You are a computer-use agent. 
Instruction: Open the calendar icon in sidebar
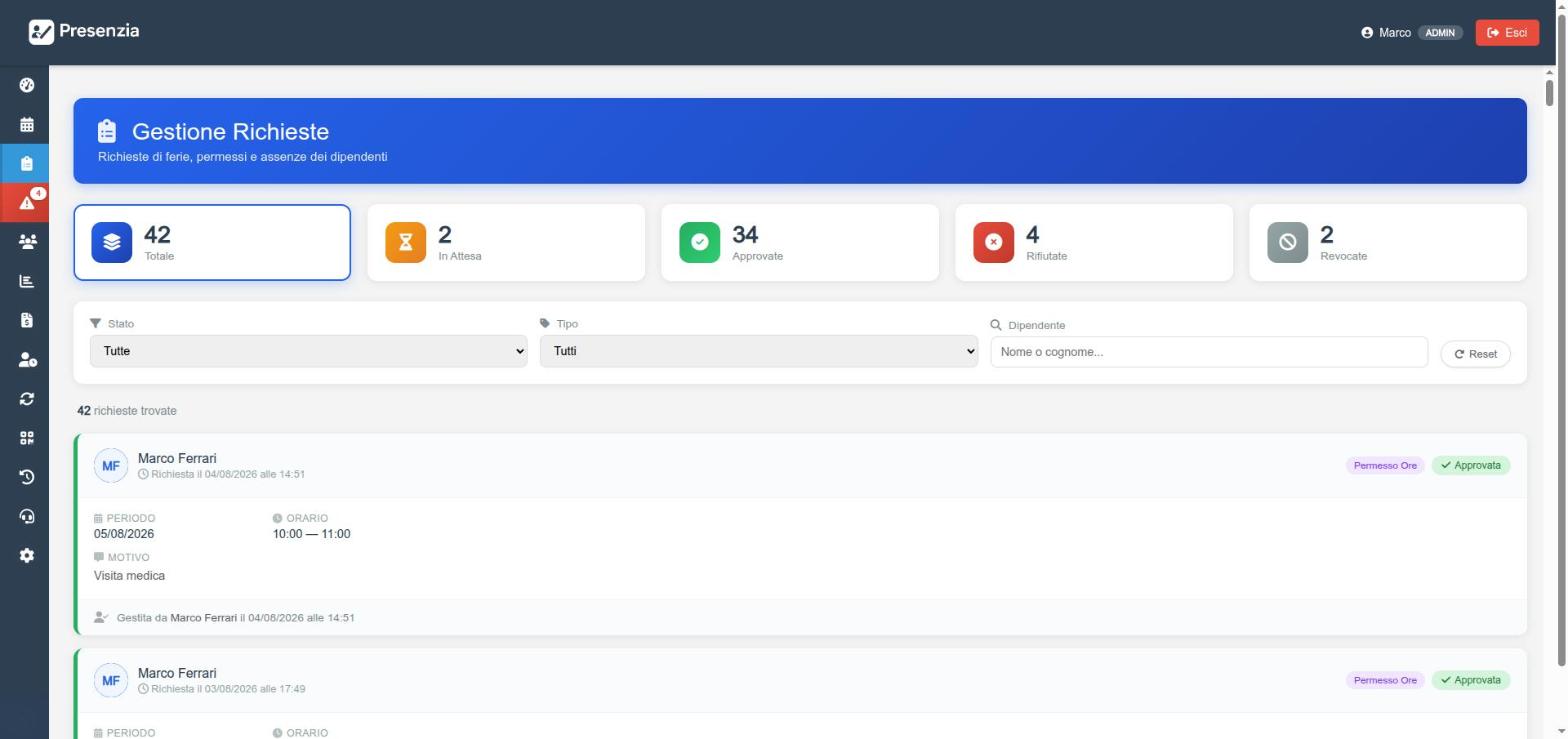coord(27,125)
